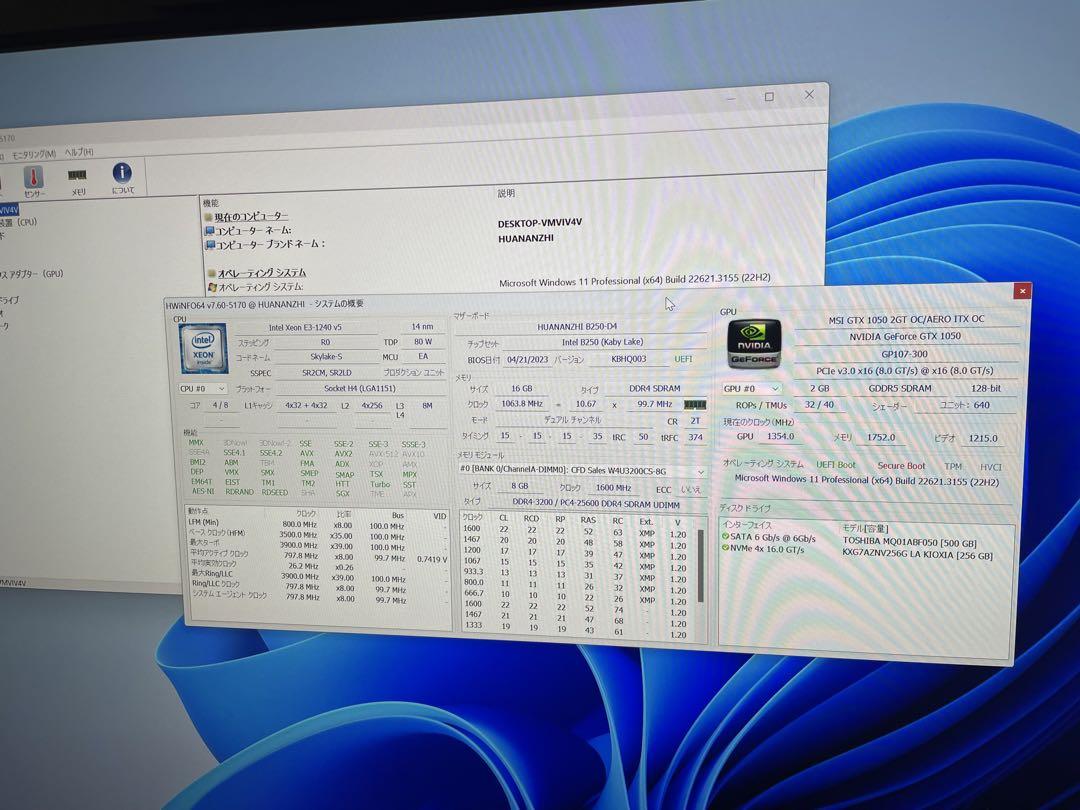Click the GPU memory clock value 1752.0
This screenshot has height=810, width=1080.
pos(880,437)
